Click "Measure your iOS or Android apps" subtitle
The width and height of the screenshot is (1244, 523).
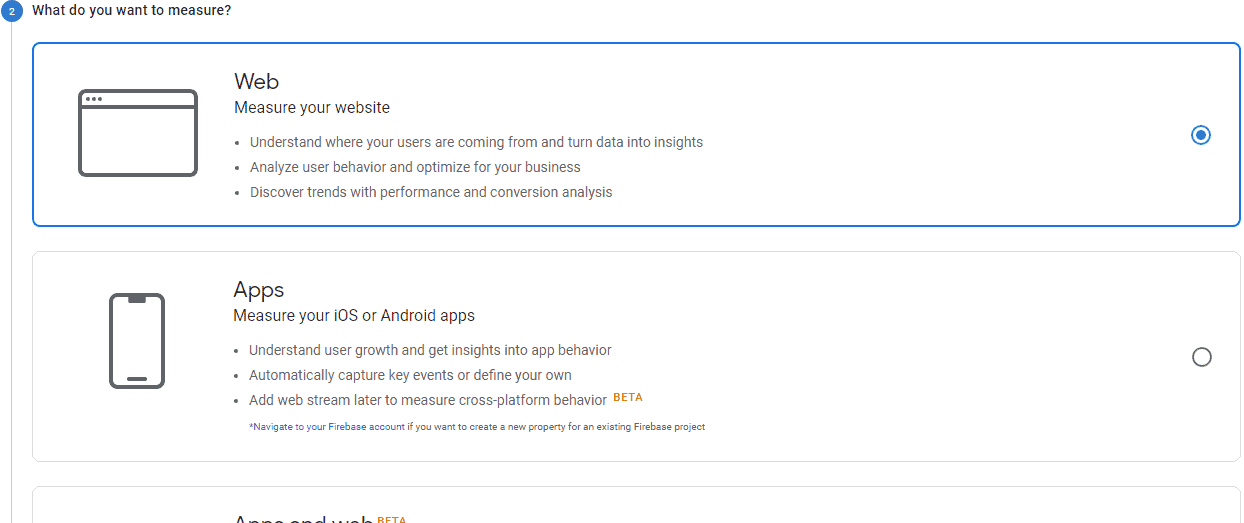click(354, 316)
